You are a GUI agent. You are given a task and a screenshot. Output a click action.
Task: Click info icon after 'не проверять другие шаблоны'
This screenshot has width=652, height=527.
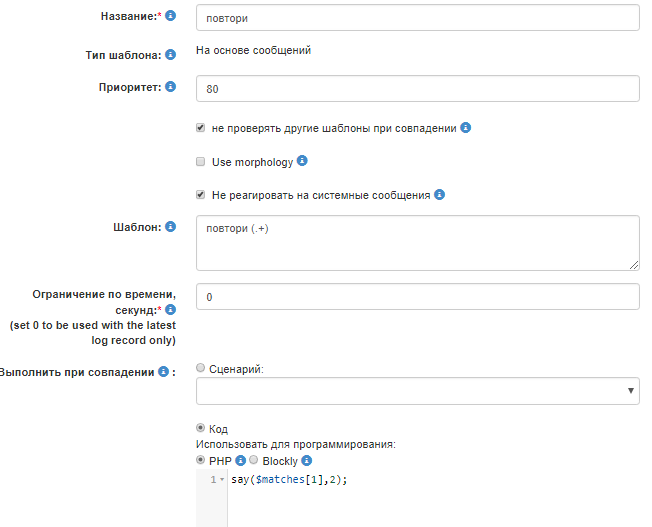(x=466, y=128)
